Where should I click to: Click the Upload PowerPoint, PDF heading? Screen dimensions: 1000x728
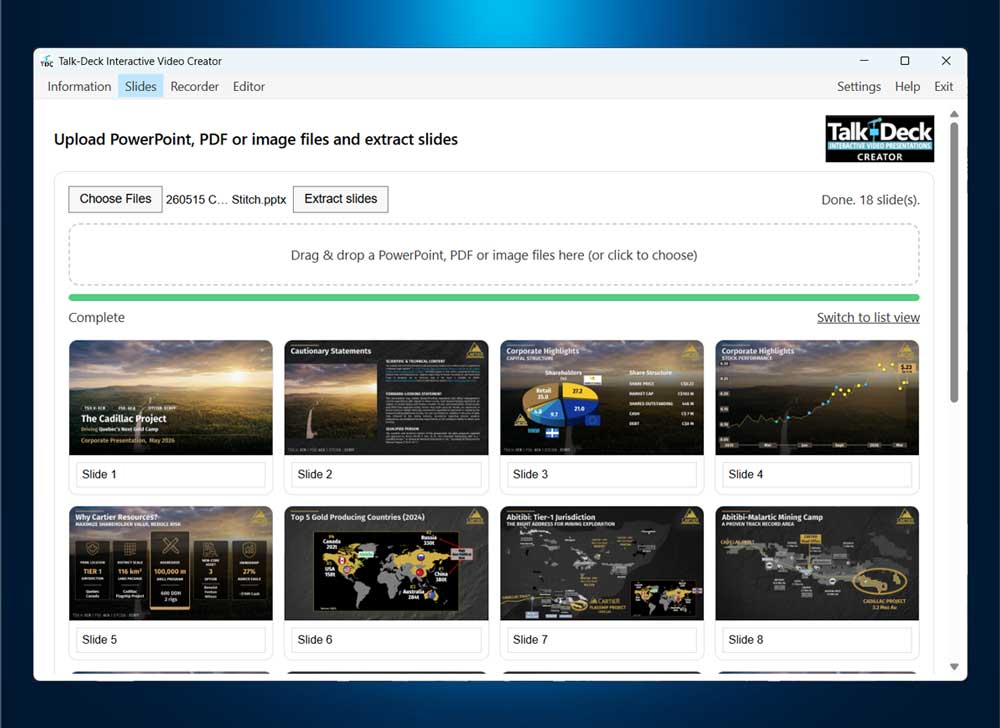tap(256, 140)
